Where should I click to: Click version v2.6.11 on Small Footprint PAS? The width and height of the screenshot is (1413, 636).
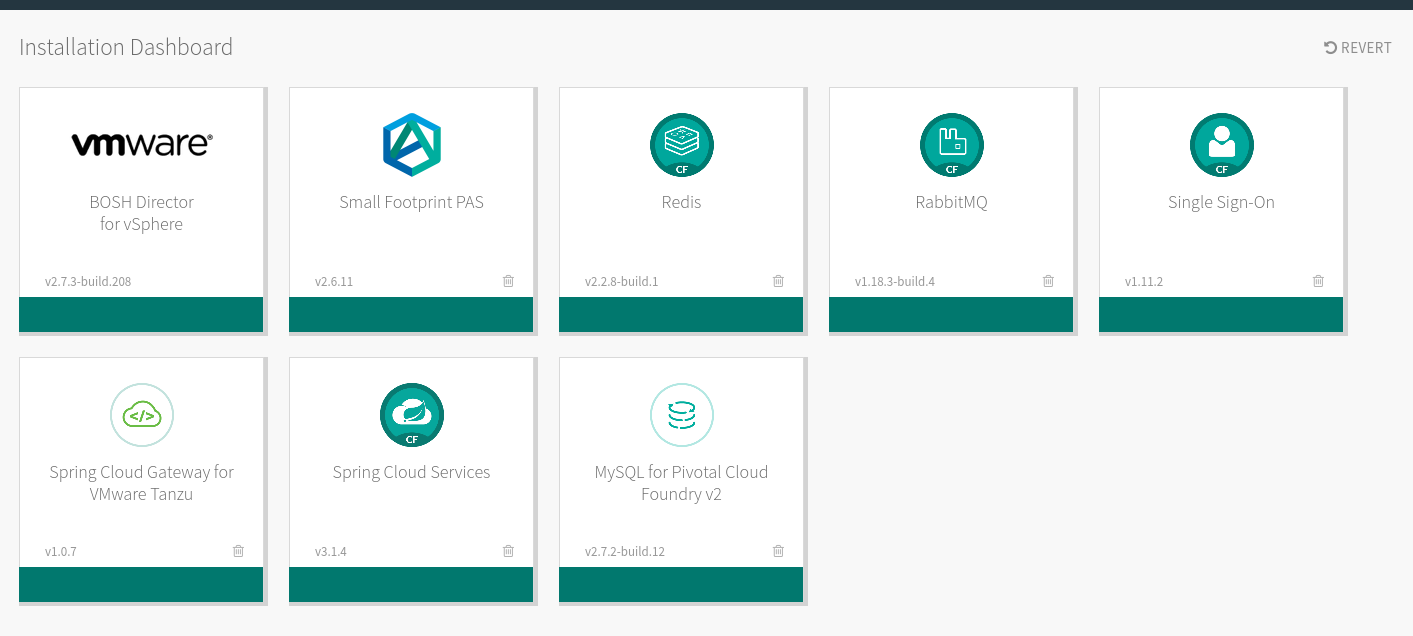(x=334, y=282)
